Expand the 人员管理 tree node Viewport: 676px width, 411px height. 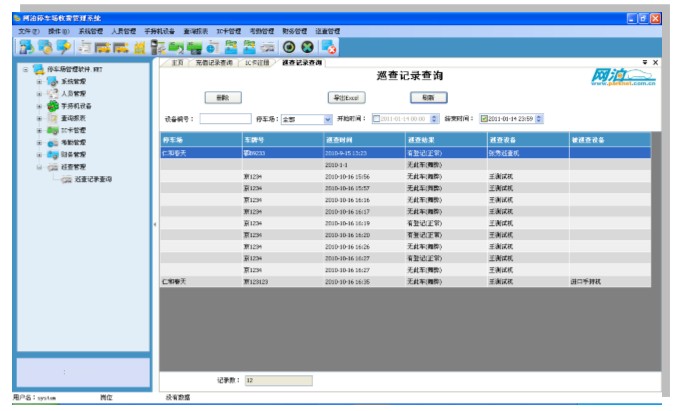pos(39,94)
